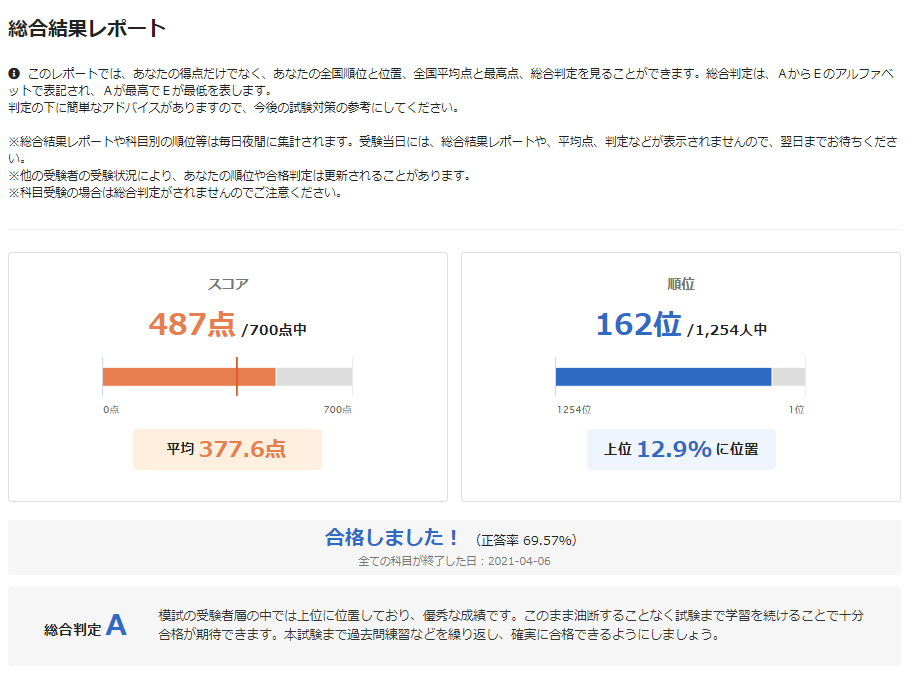The width and height of the screenshot is (912, 686).
Task: Click the 1位 end label of rank bar
Action: click(x=797, y=410)
